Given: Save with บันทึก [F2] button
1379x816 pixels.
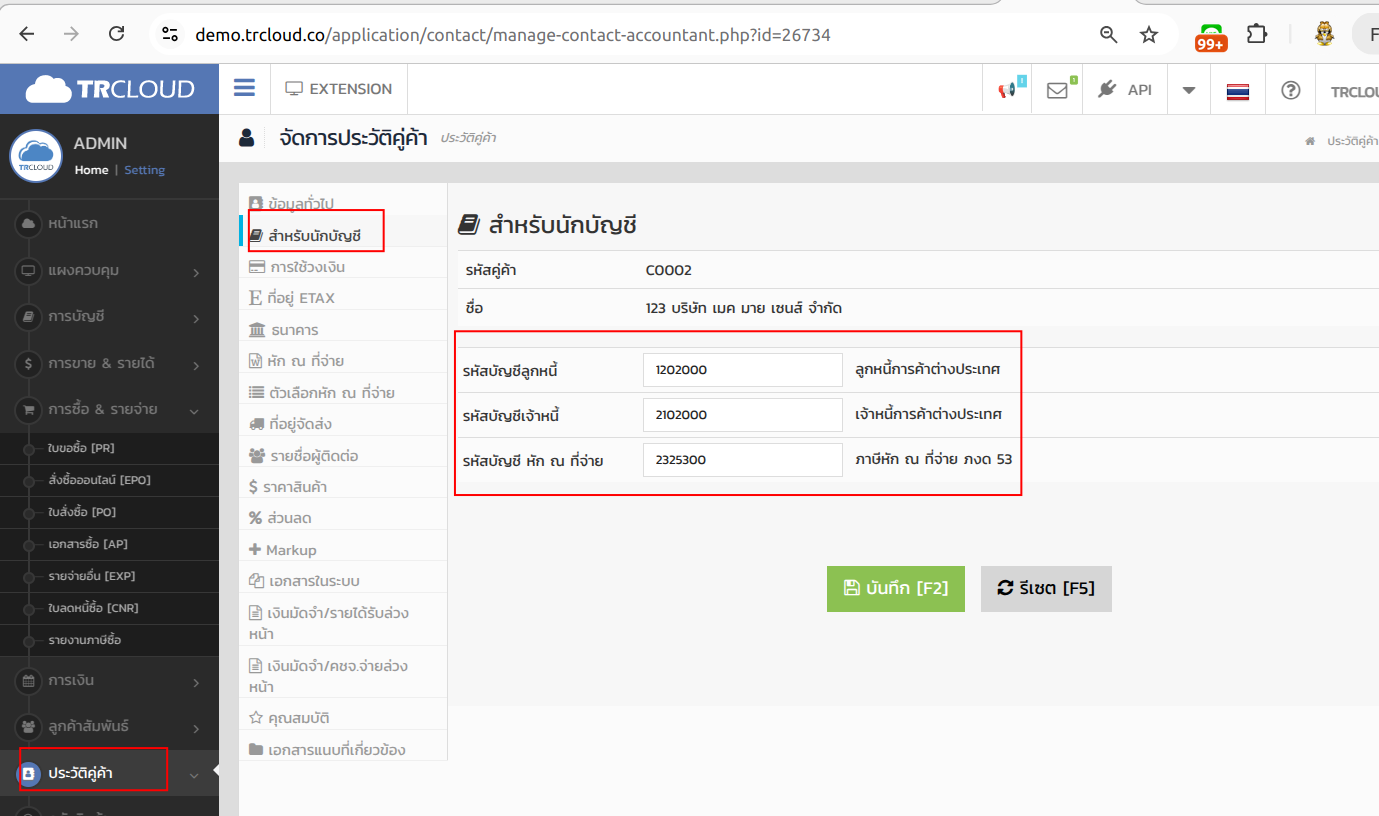Looking at the screenshot, I should (x=895, y=589).
